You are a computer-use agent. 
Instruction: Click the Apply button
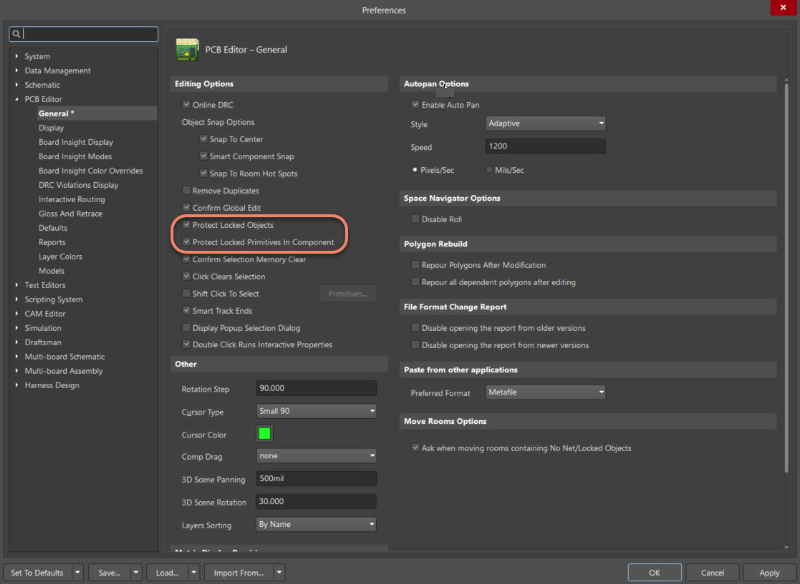click(769, 572)
